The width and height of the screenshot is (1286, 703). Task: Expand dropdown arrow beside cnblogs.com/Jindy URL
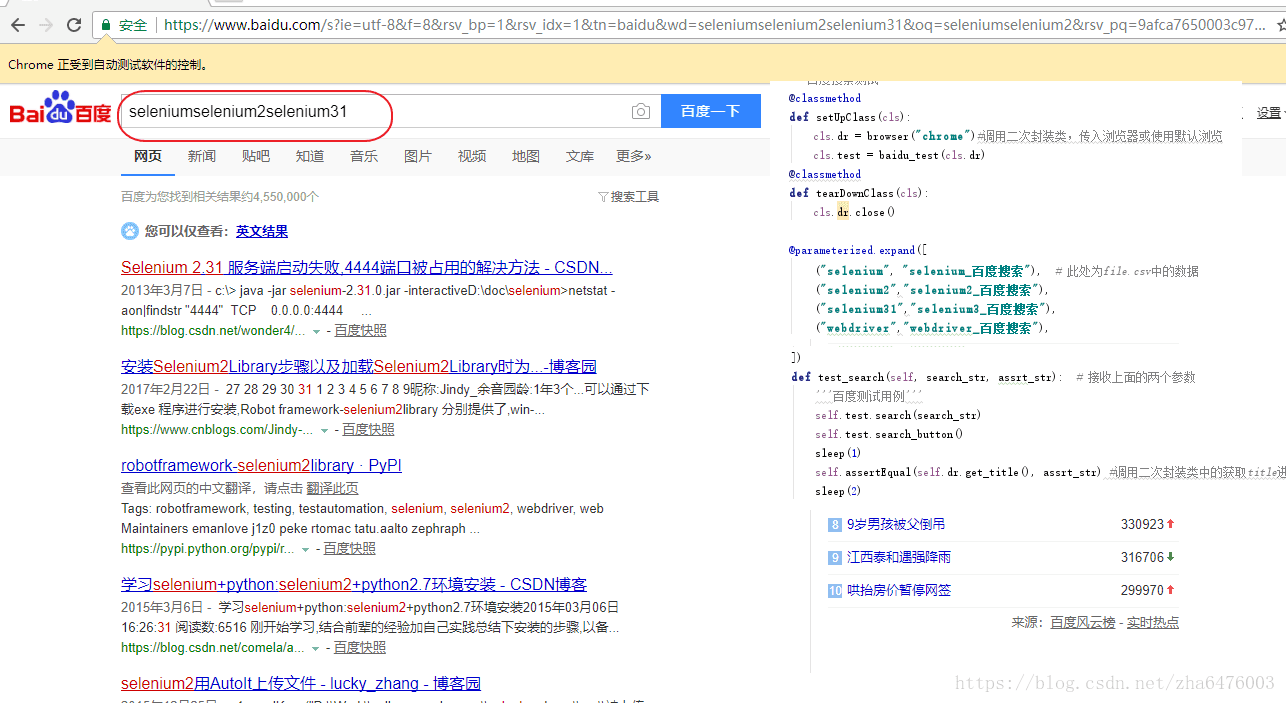click(325, 430)
